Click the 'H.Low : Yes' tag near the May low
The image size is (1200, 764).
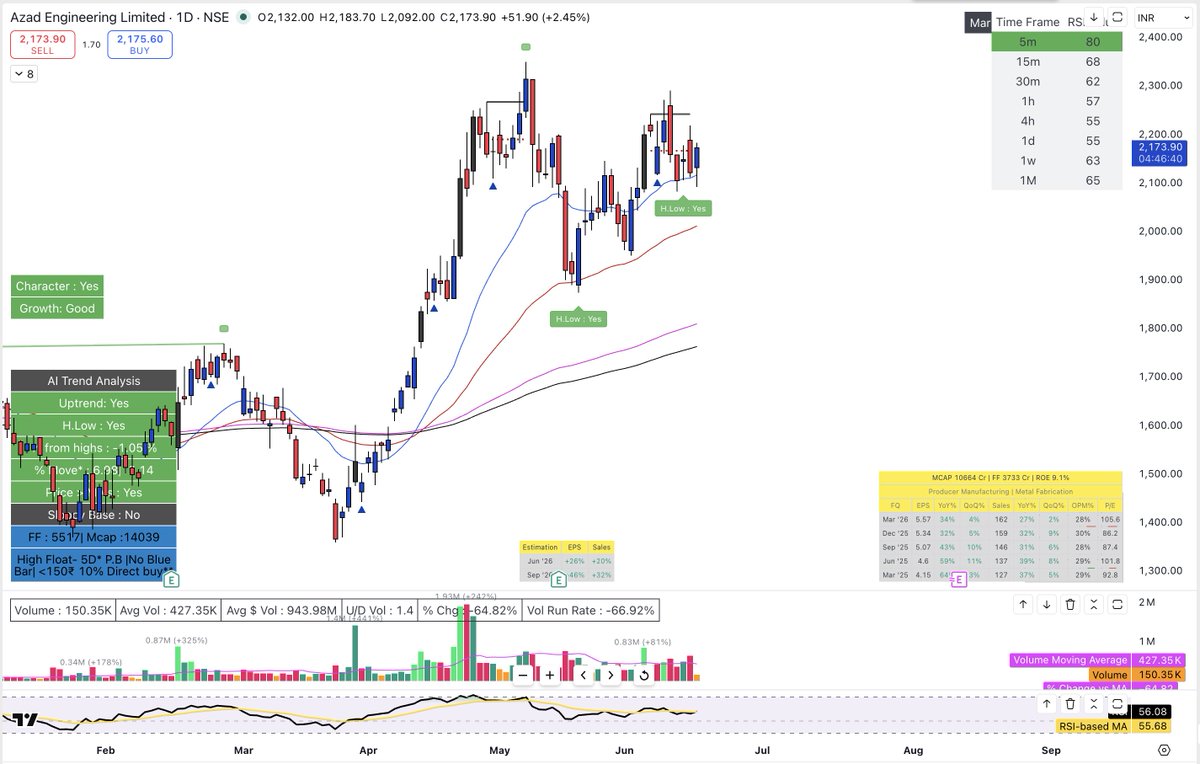580,318
